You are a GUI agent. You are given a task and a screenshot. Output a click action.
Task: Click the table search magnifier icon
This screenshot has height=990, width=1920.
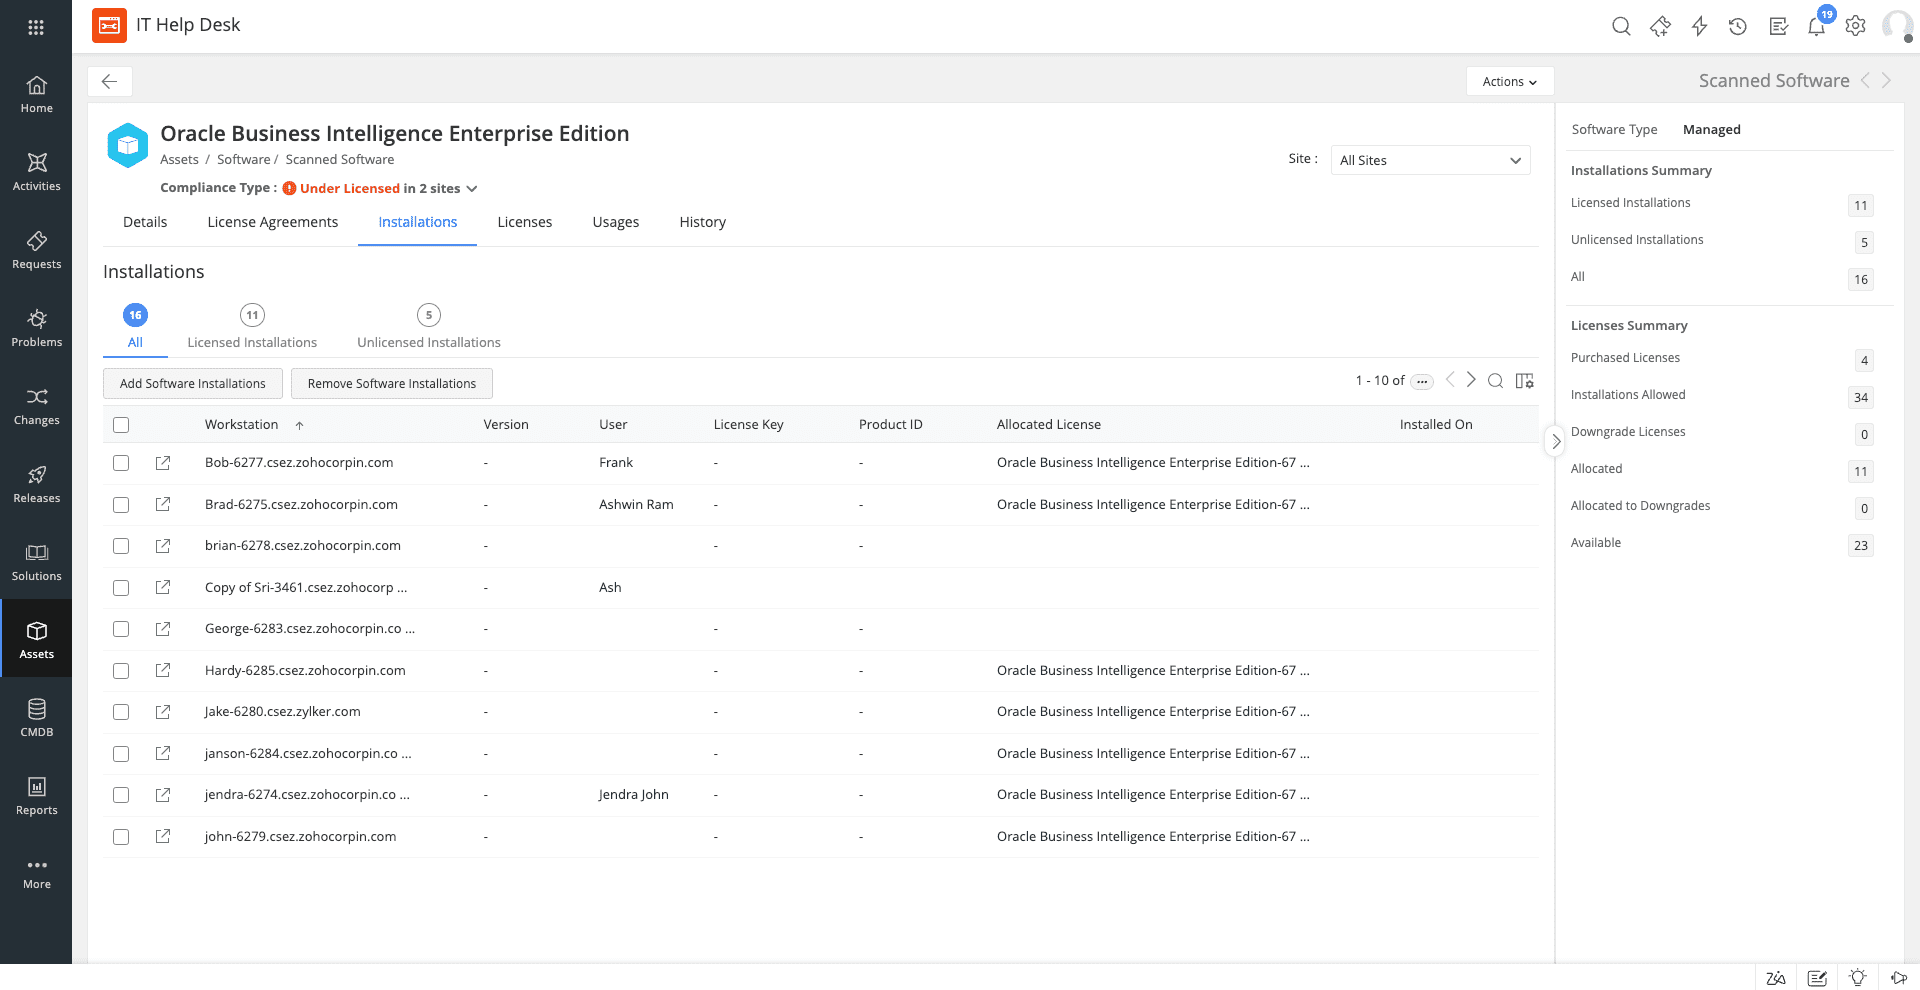[x=1495, y=381]
